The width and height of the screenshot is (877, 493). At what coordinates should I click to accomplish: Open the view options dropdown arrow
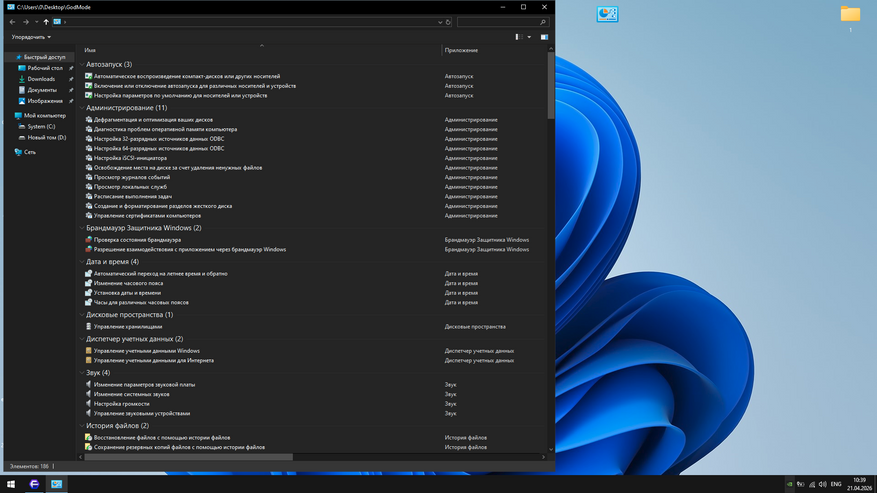click(529, 37)
